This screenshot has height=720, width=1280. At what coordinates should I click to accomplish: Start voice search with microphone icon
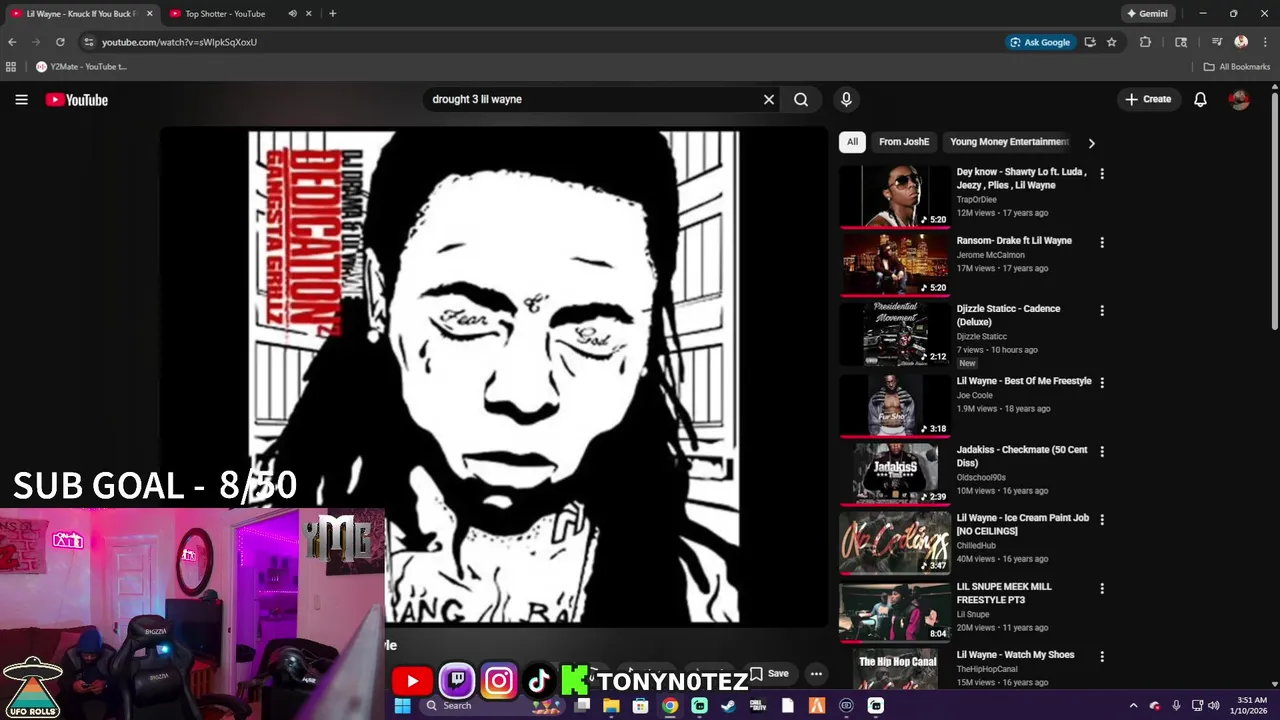pos(846,99)
